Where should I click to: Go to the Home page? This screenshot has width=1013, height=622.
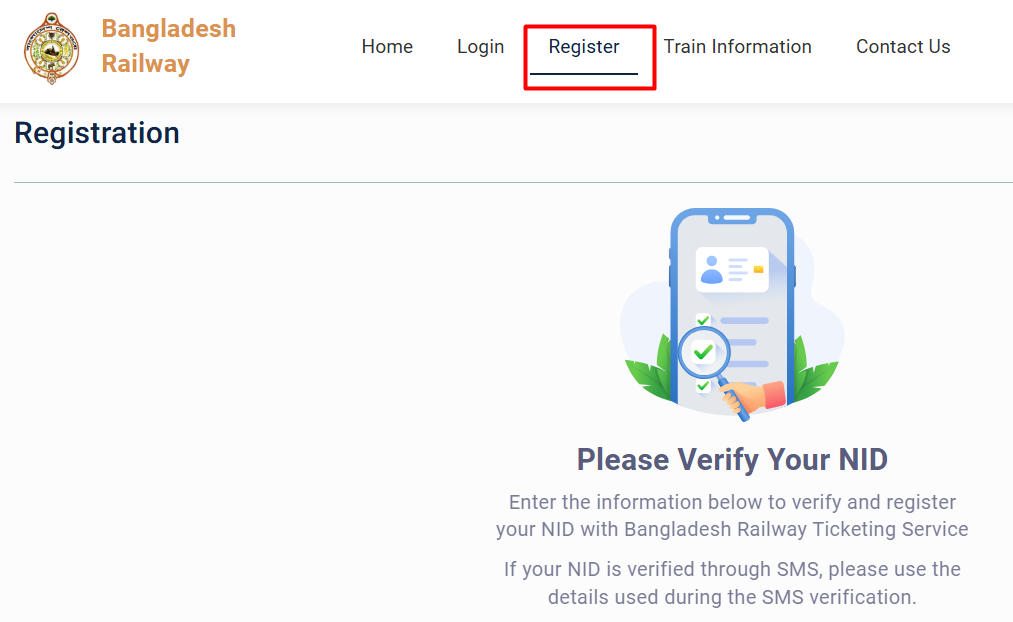(387, 47)
